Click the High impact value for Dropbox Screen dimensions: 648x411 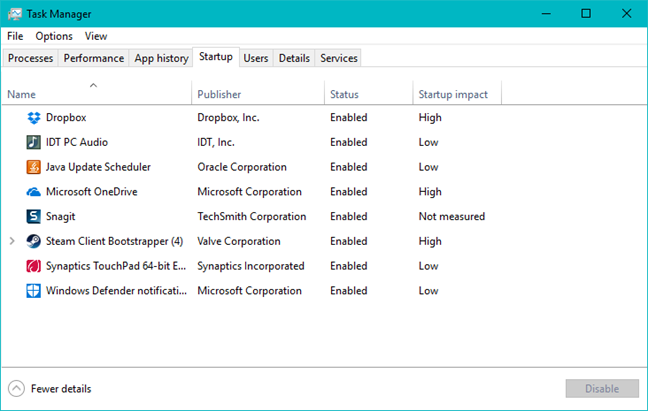[x=430, y=118]
